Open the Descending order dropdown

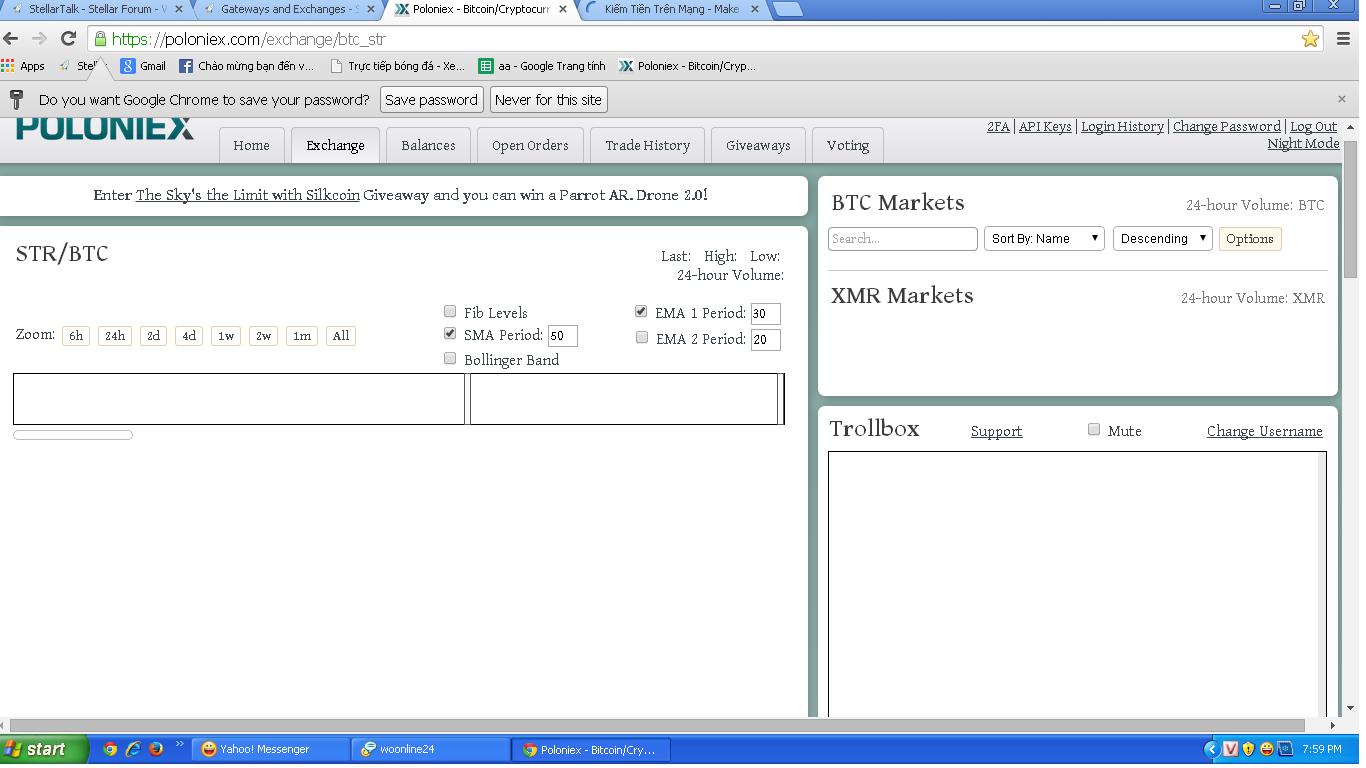click(1162, 238)
